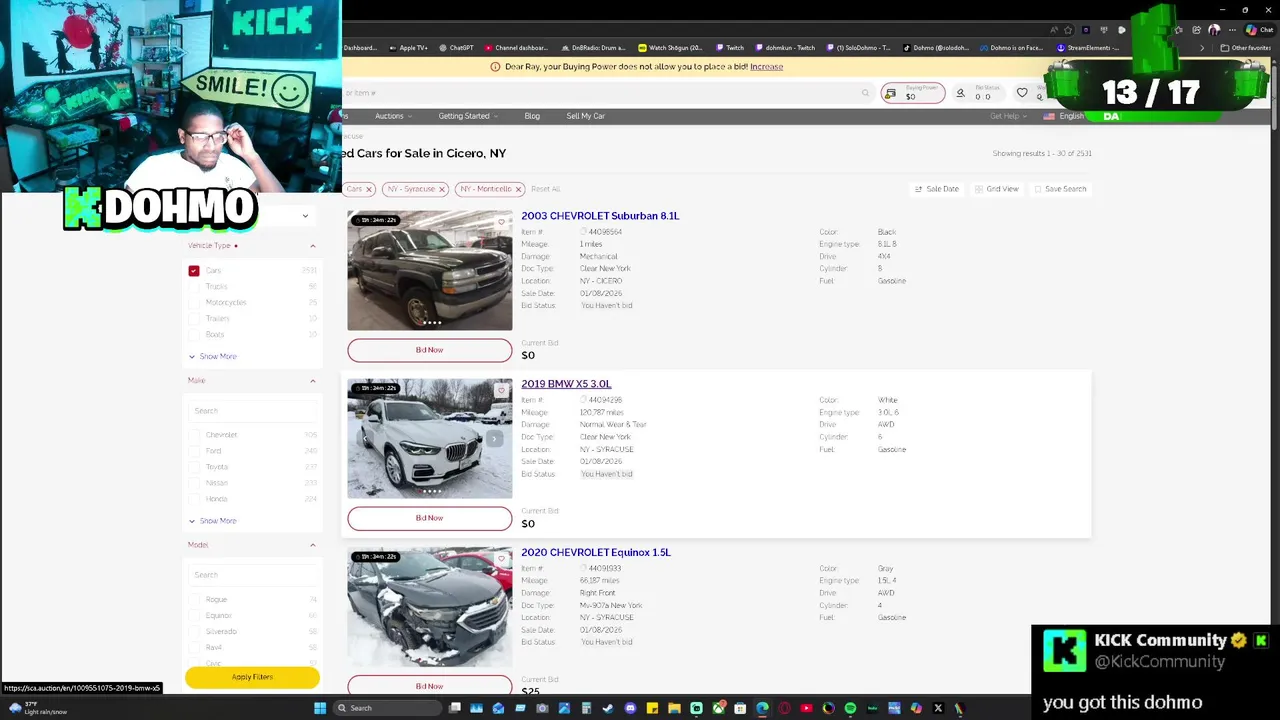This screenshot has width=1280, height=720.
Task: Favorite the 2003 Suburban with heart icon
Action: point(501,222)
